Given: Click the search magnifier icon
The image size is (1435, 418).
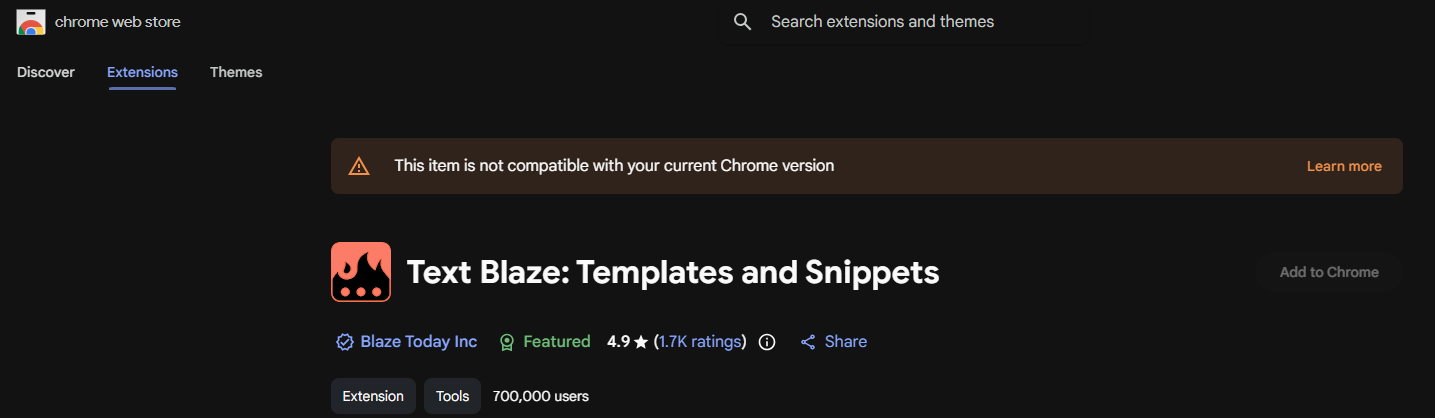Looking at the screenshot, I should click(x=742, y=22).
